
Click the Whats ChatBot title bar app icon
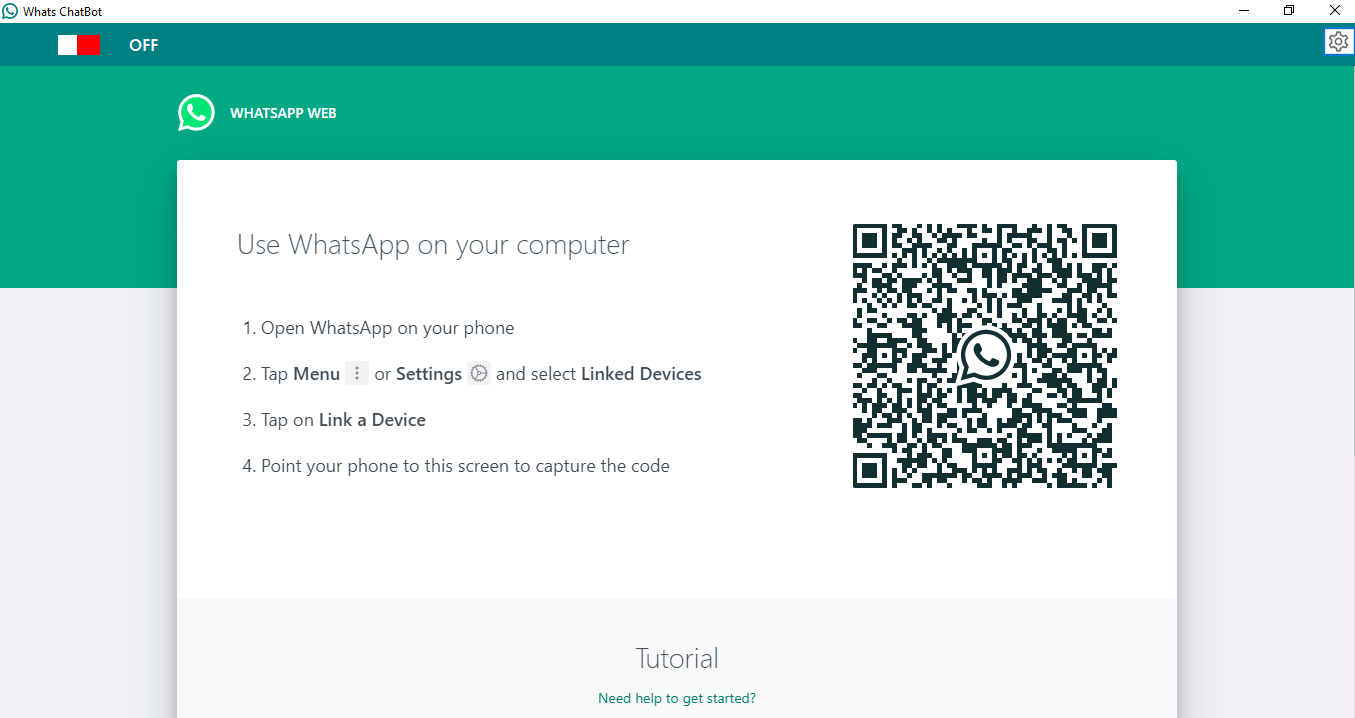point(10,11)
